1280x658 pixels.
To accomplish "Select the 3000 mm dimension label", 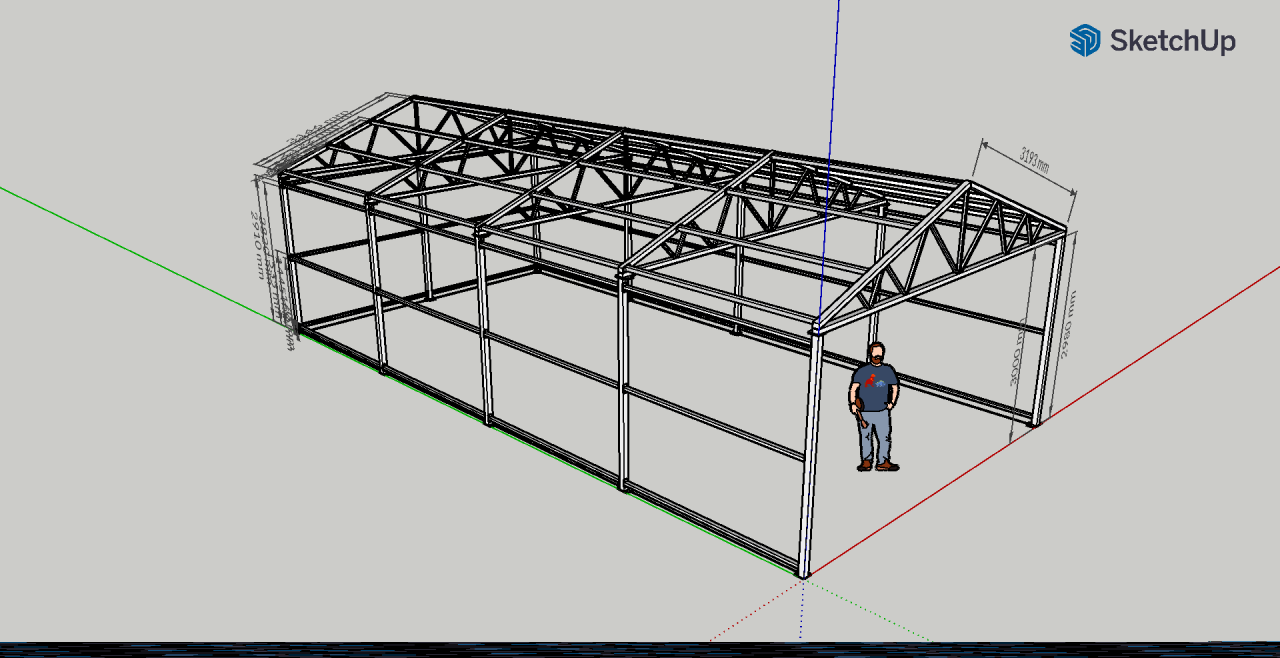I will pos(1017,352).
